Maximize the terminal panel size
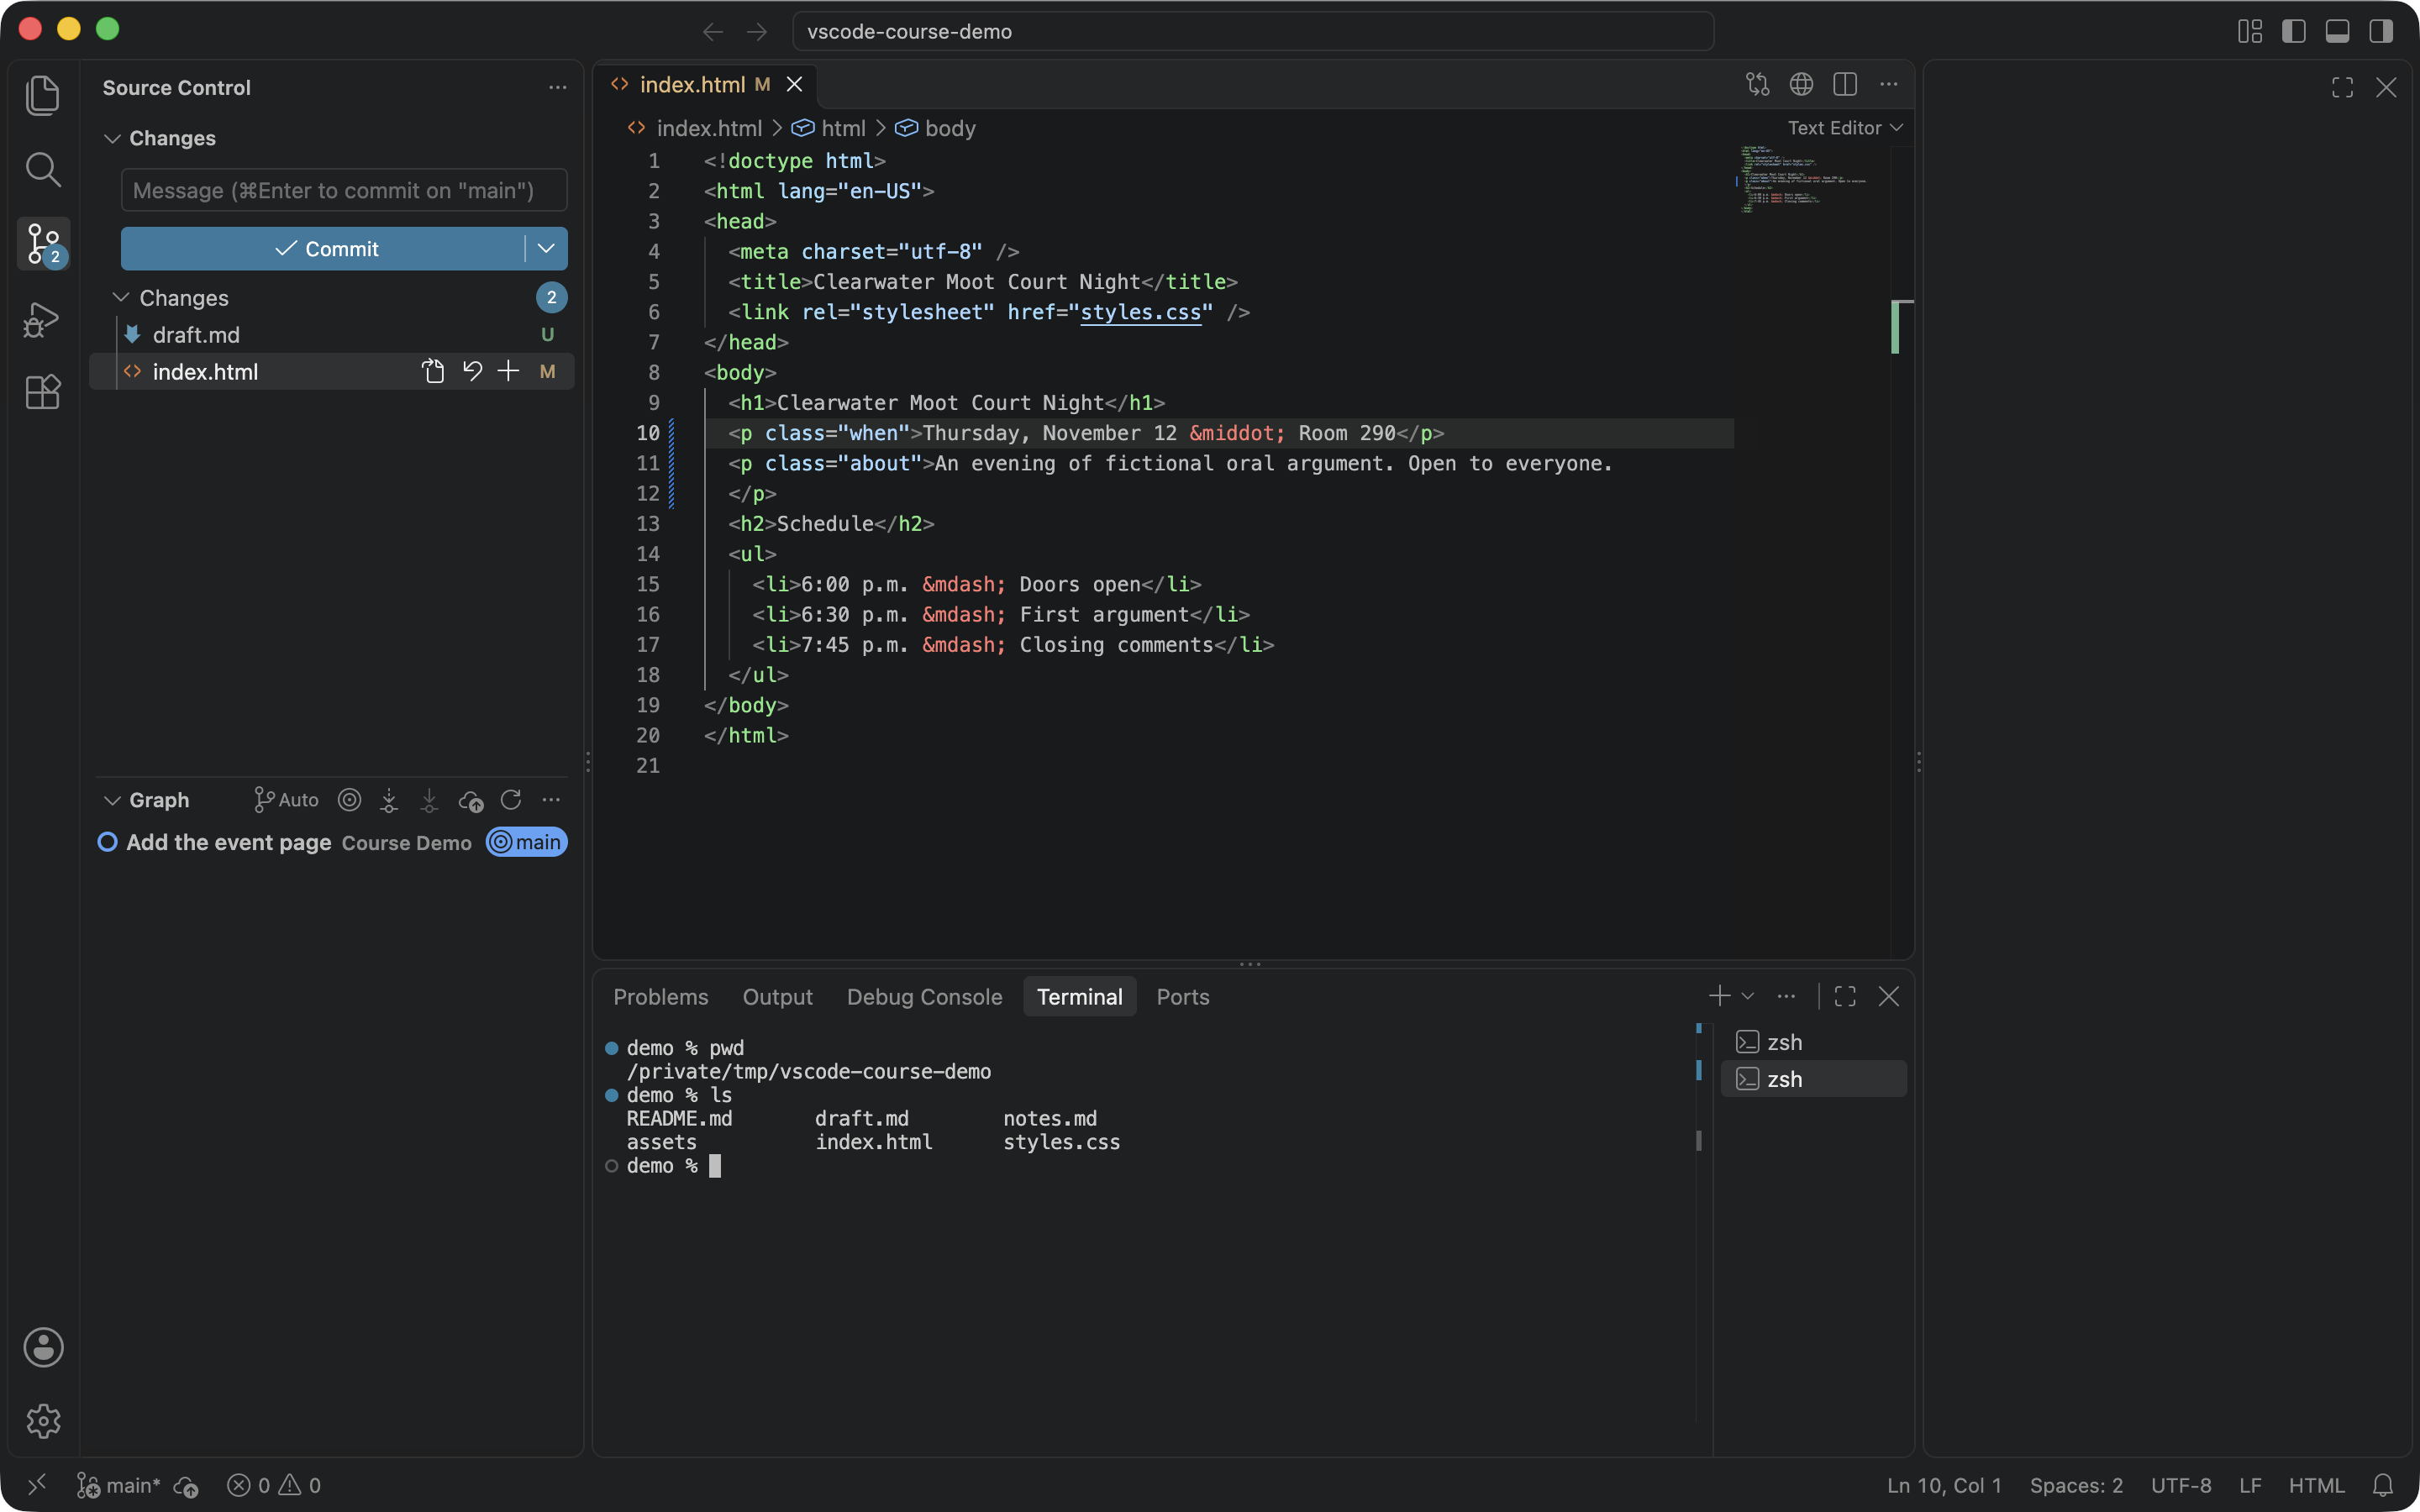 tap(1845, 996)
